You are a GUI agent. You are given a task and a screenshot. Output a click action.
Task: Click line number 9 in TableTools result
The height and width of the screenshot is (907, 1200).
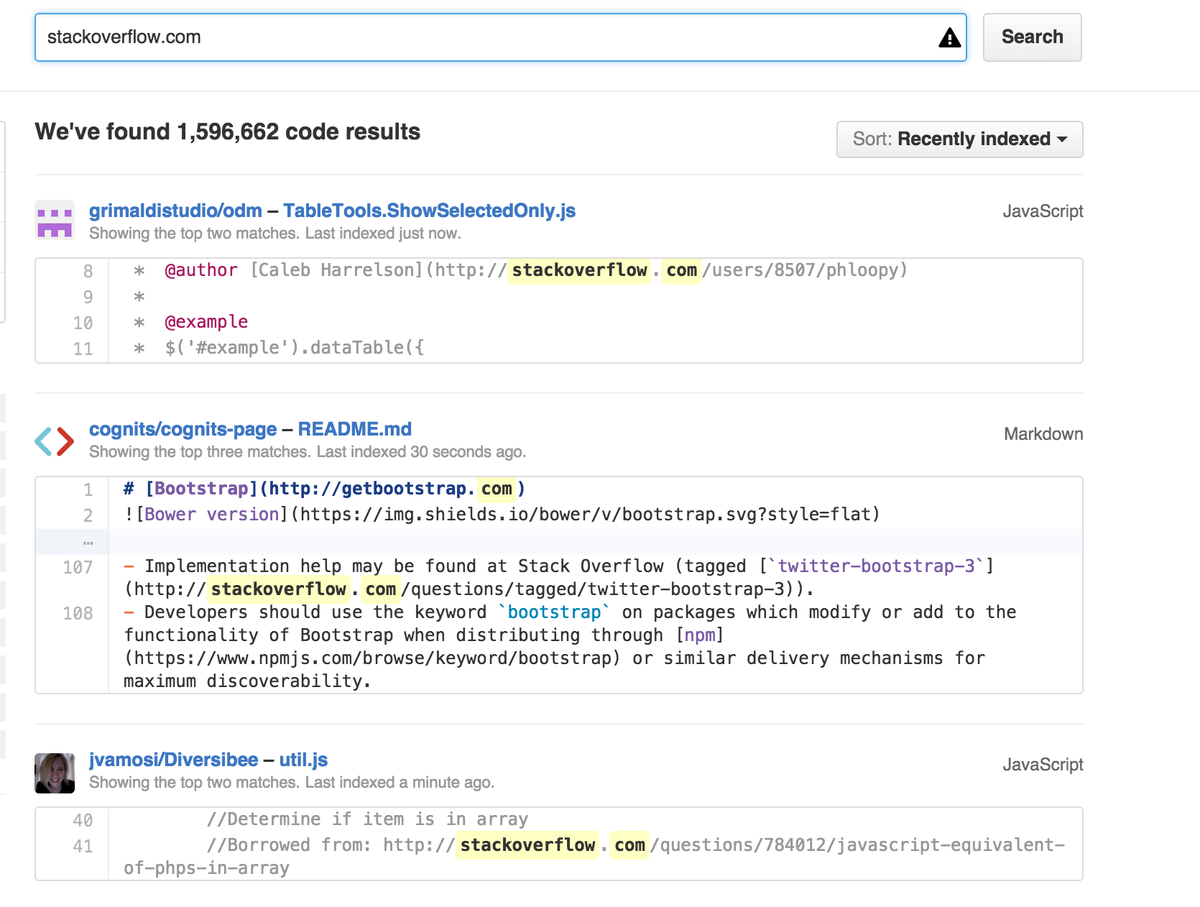pyautogui.click(x=88, y=297)
